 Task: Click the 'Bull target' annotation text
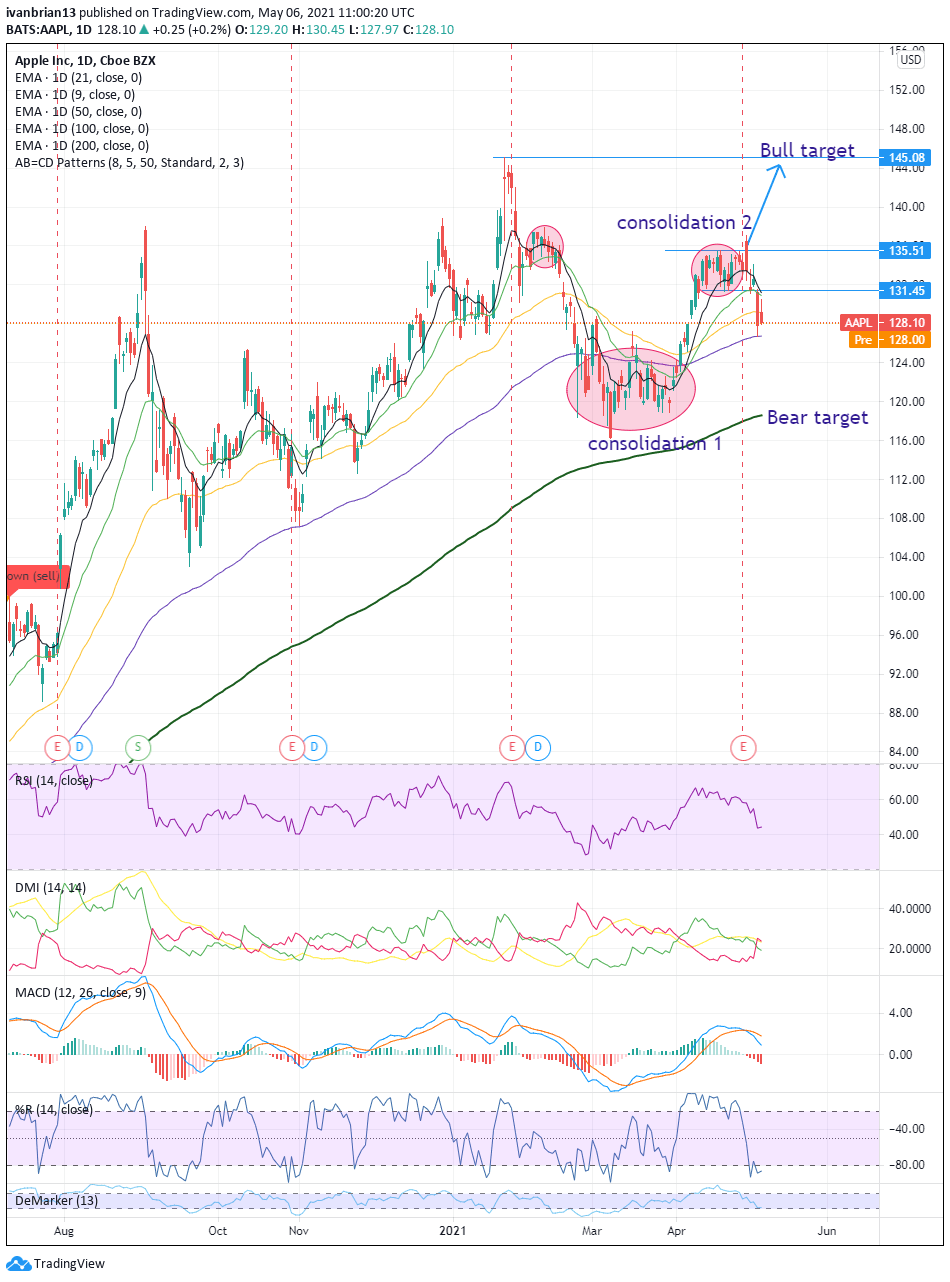pos(807,151)
